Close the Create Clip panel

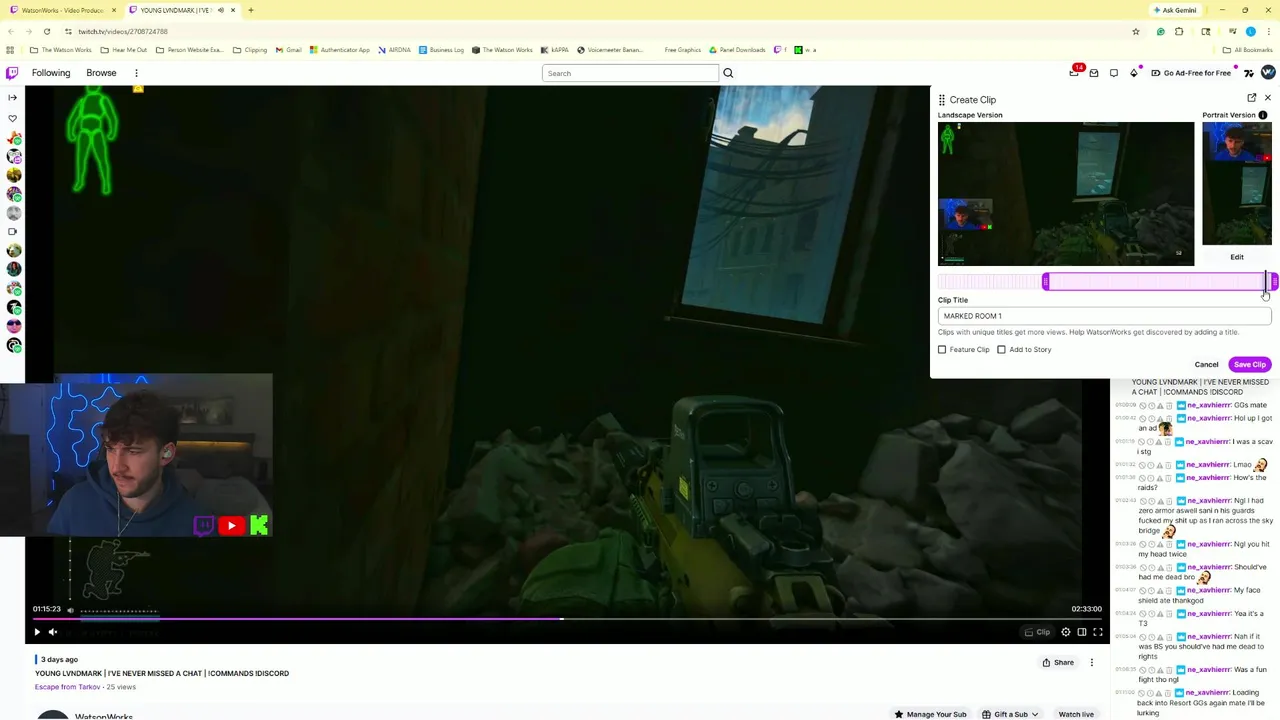pos(1268,98)
